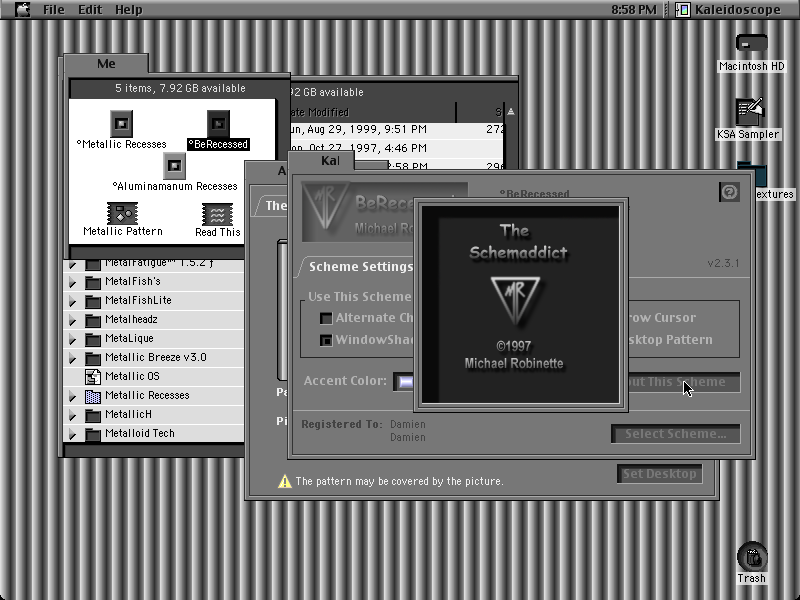Expand the Metallic Recesses folder row

72,396
